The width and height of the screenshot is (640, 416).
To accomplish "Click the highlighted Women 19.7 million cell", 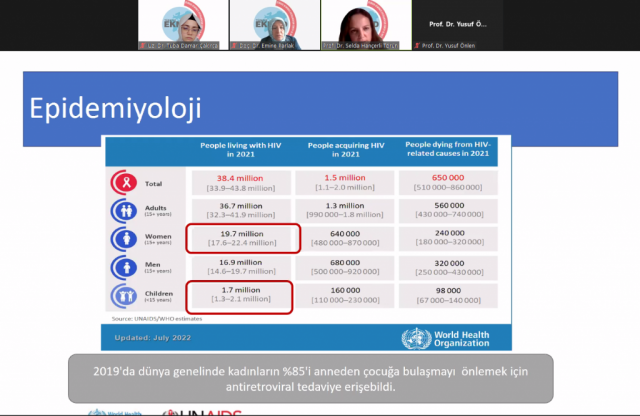I will 243,239.
